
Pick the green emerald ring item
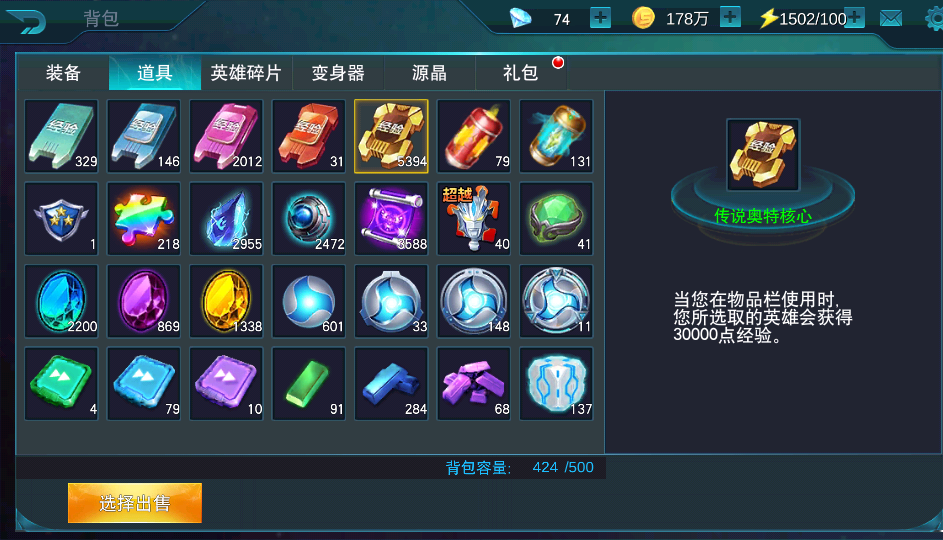pyautogui.click(x=556, y=219)
